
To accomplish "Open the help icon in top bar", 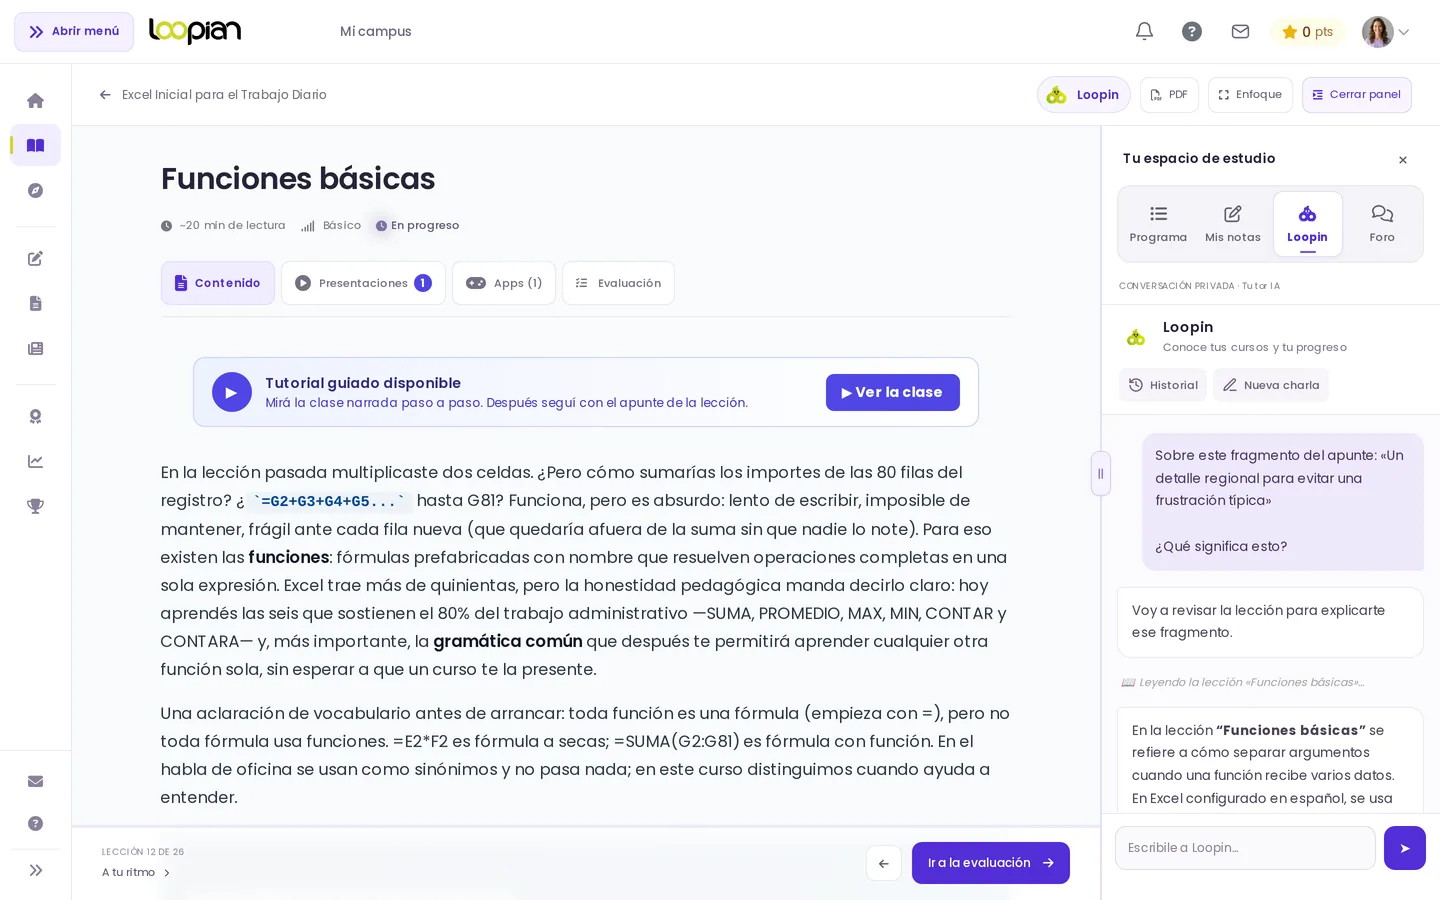I will pyautogui.click(x=1192, y=31).
